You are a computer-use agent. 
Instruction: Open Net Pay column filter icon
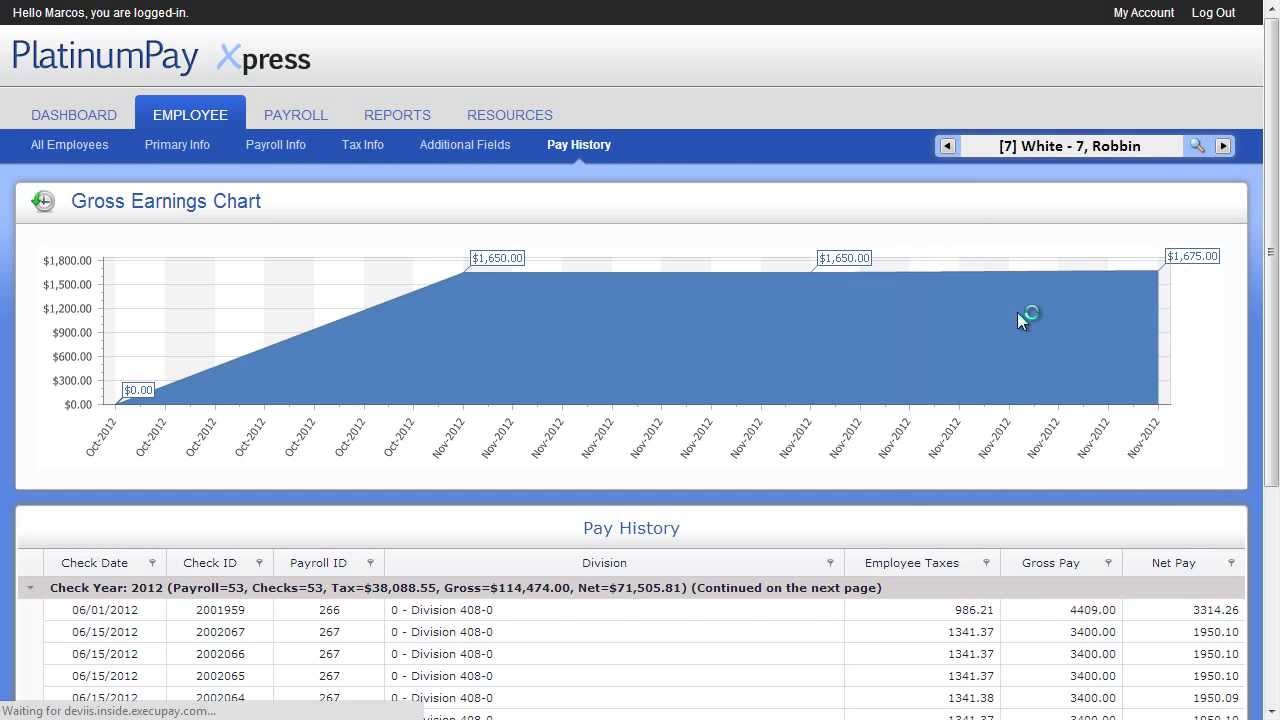(1231, 563)
